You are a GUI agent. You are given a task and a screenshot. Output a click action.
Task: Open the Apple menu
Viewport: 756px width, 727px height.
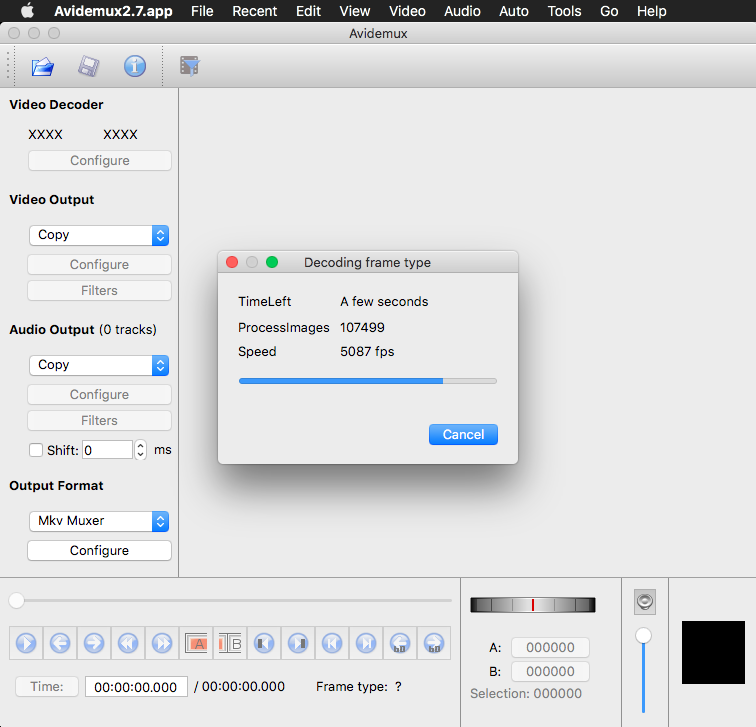click(28, 11)
